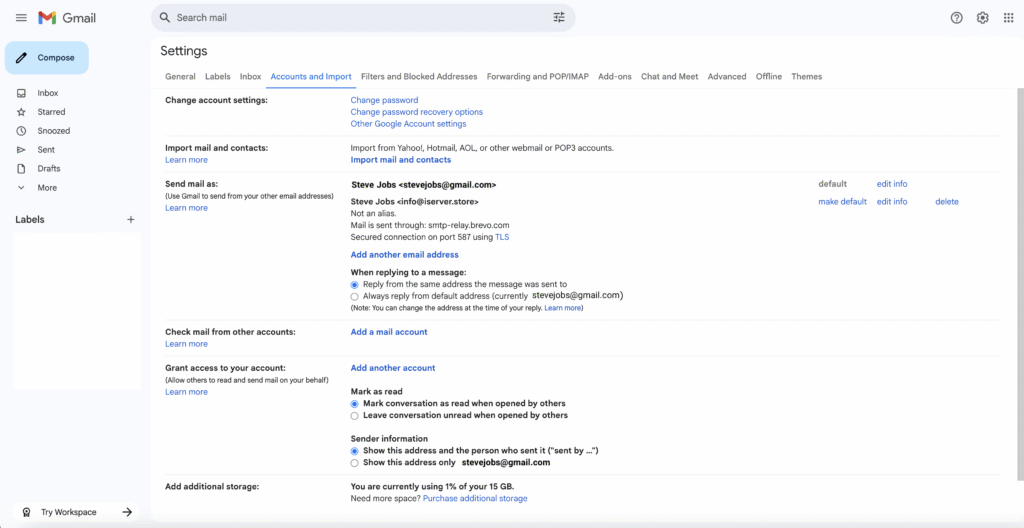
Task: Click Add another email address
Action: point(404,255)
